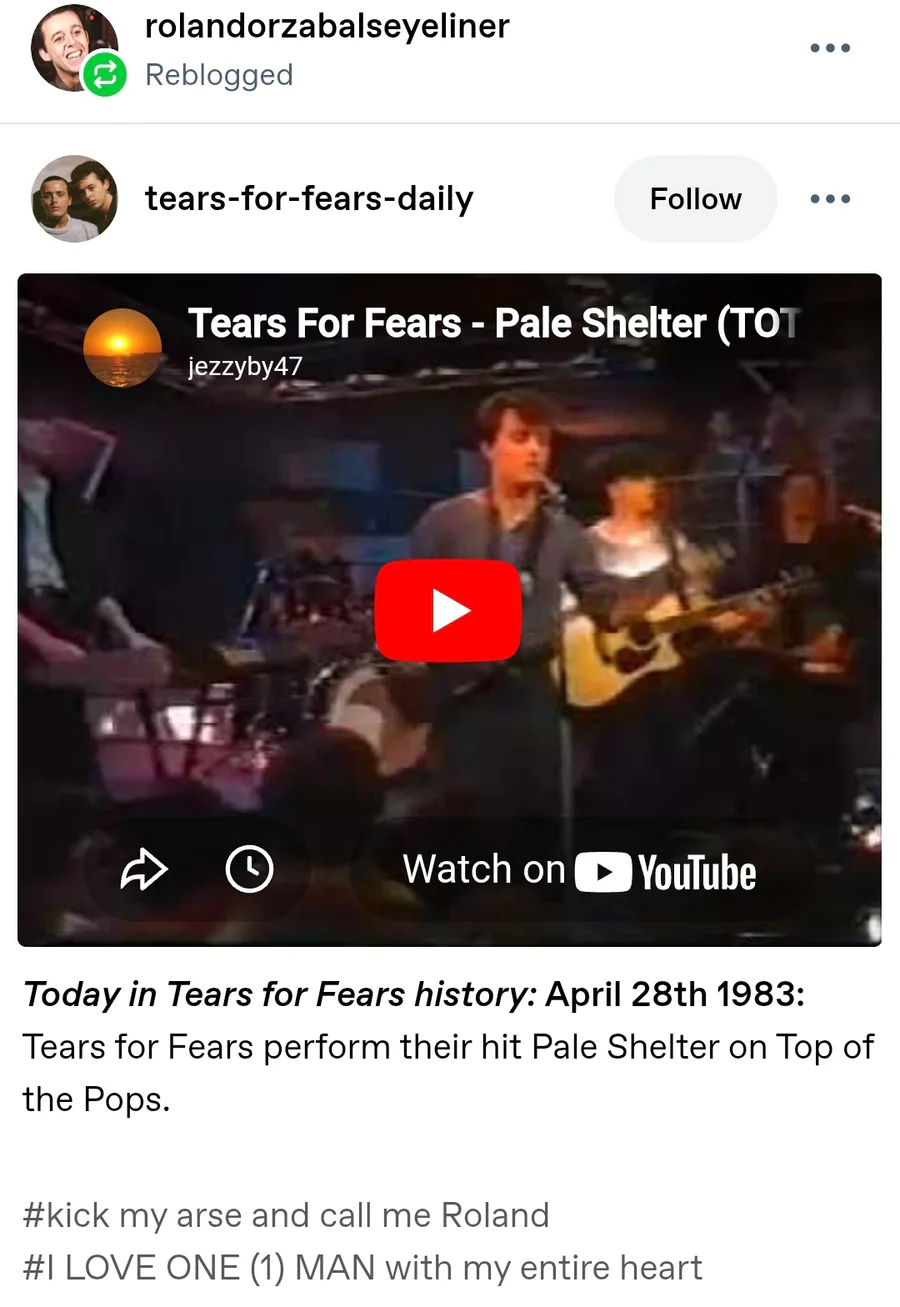Click the Reblogged label under username
Screen dimensions: 900x1307
click(x=219, y=75)
